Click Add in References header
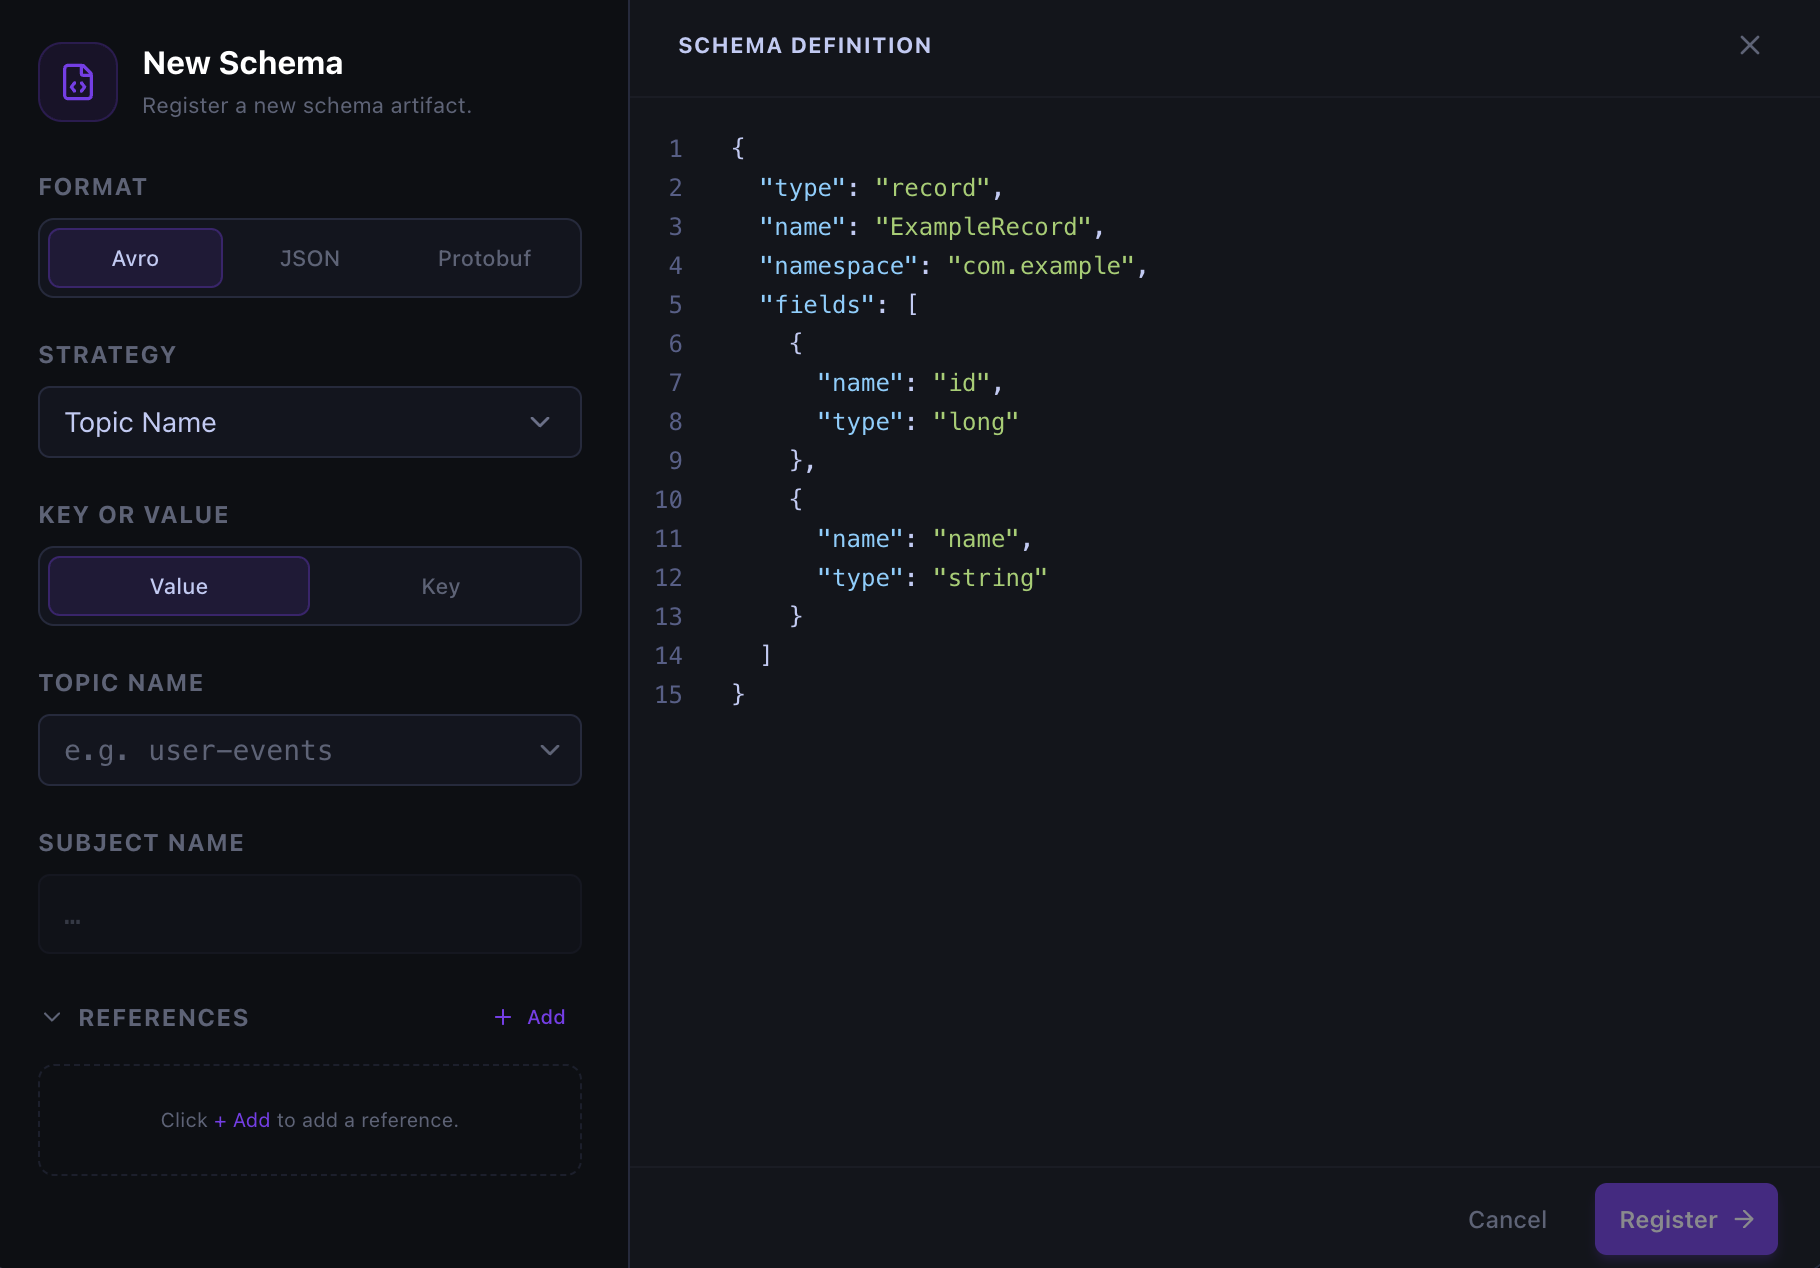 tap(530, 1017)
